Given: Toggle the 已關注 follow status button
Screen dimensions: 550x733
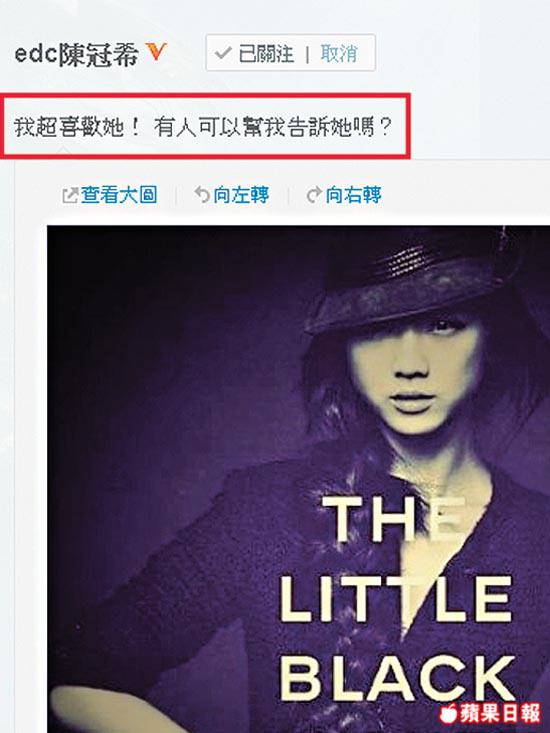Looking at the screenshot, I should (x=255, y=53).
